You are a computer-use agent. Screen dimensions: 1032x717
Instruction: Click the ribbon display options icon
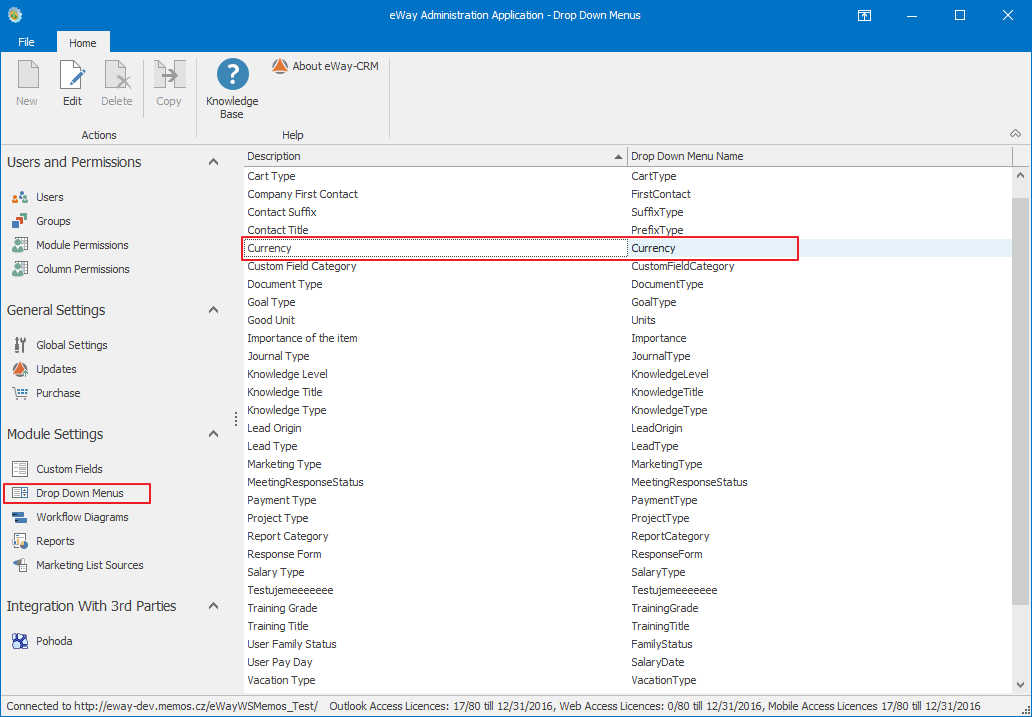click(864, 15)
